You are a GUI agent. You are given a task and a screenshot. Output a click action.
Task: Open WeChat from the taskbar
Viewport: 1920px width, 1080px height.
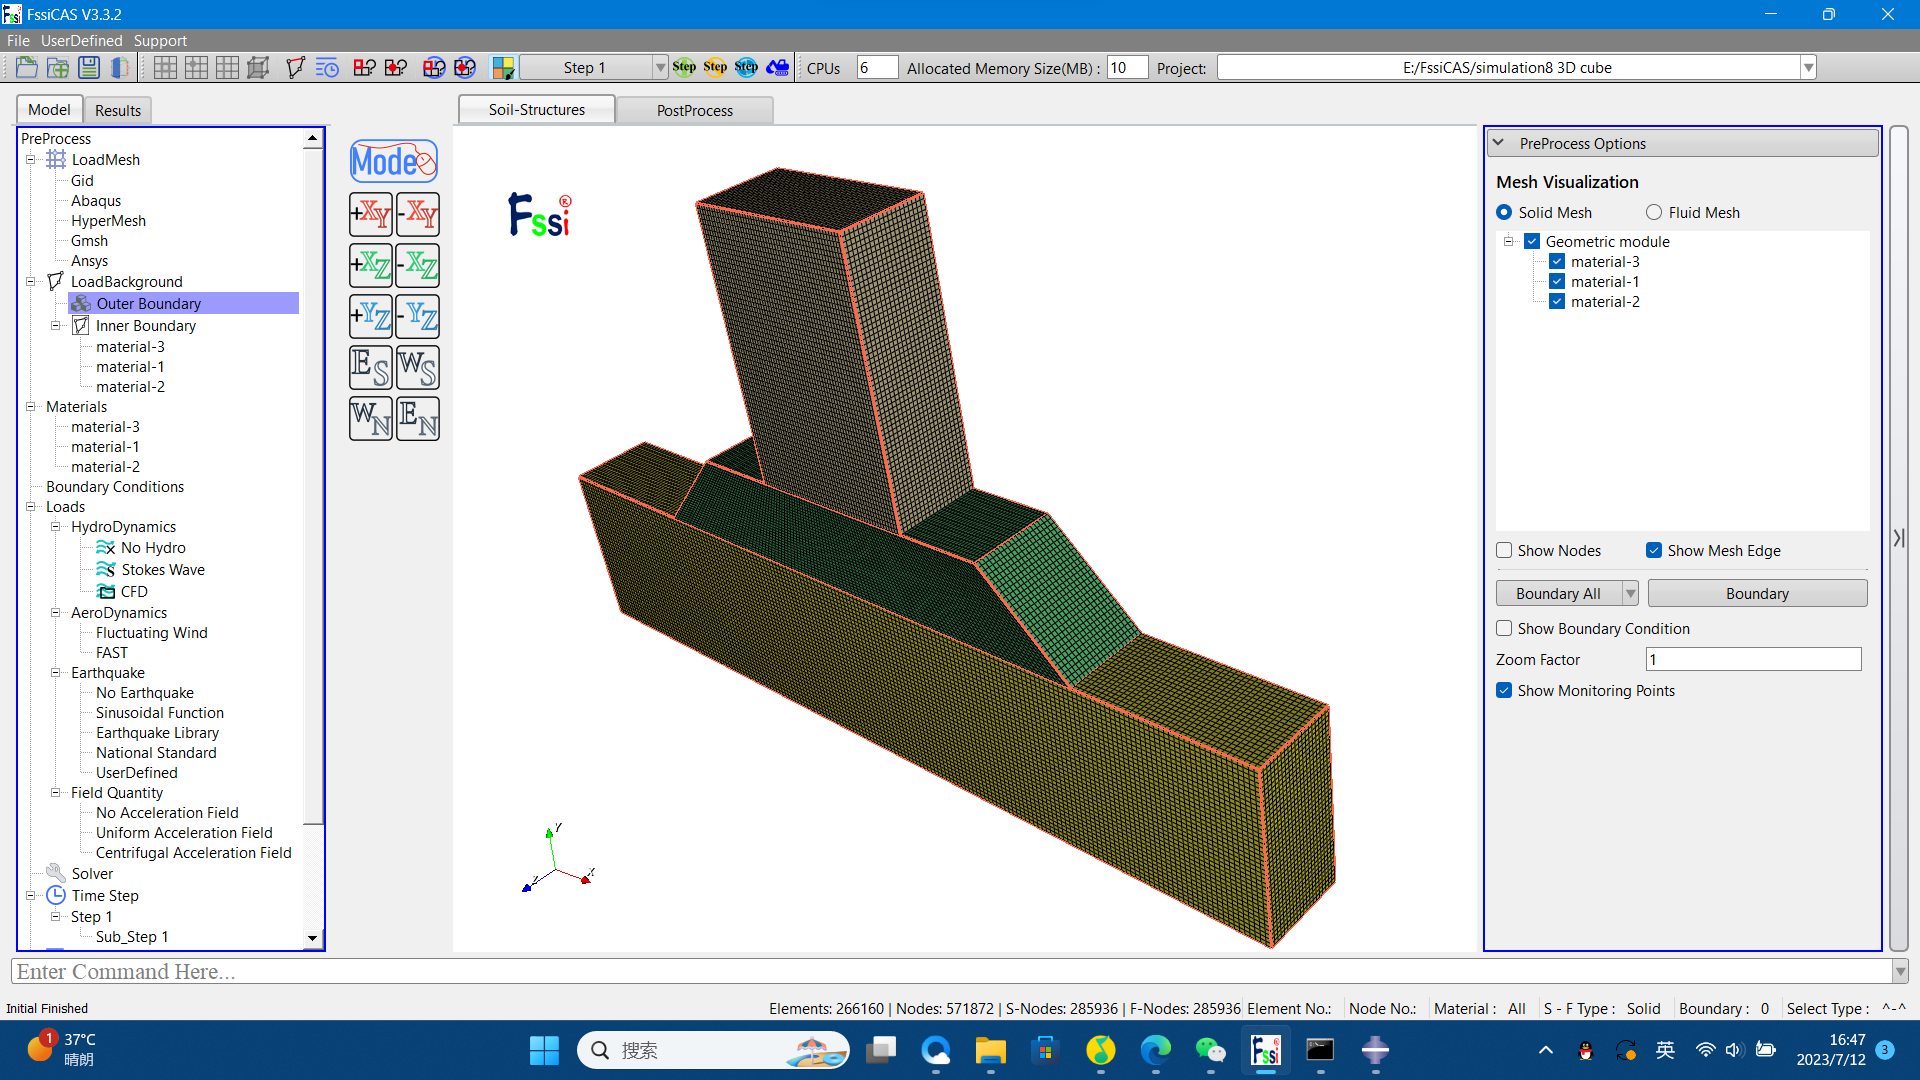coord(1210,1050)
